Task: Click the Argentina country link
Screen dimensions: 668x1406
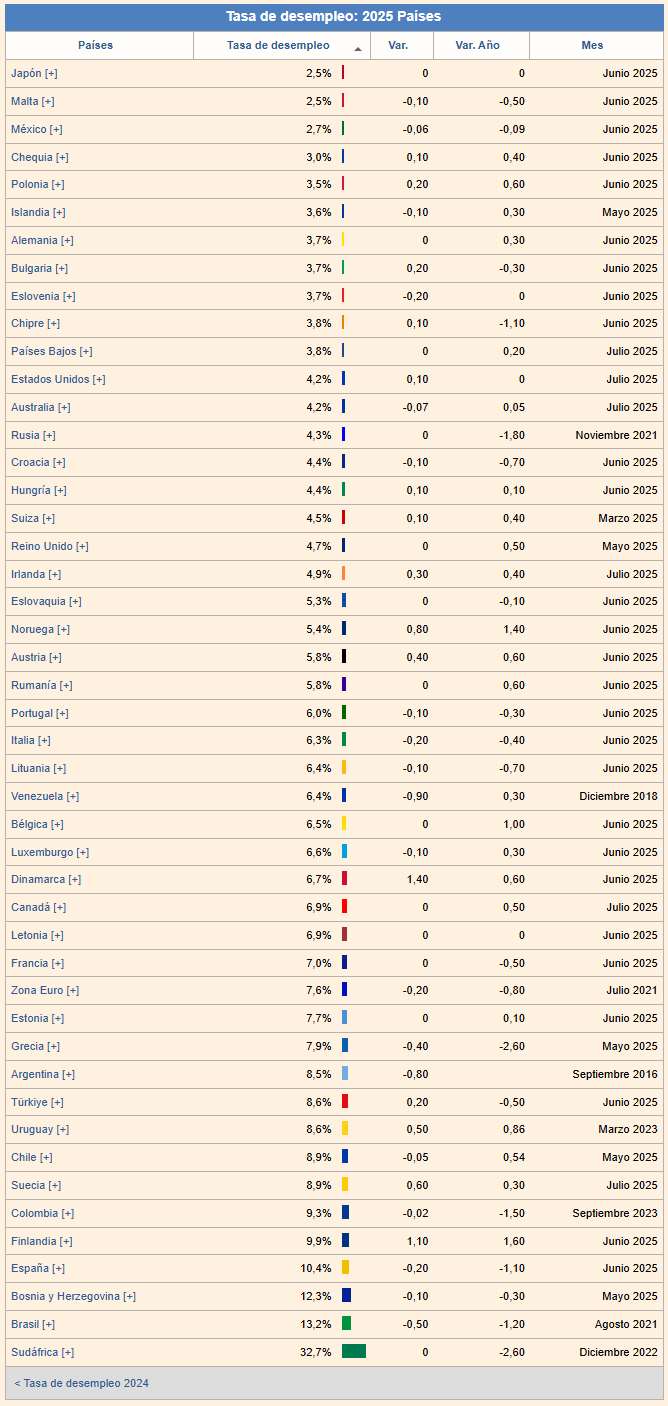Action: (x=35, y=1074)
